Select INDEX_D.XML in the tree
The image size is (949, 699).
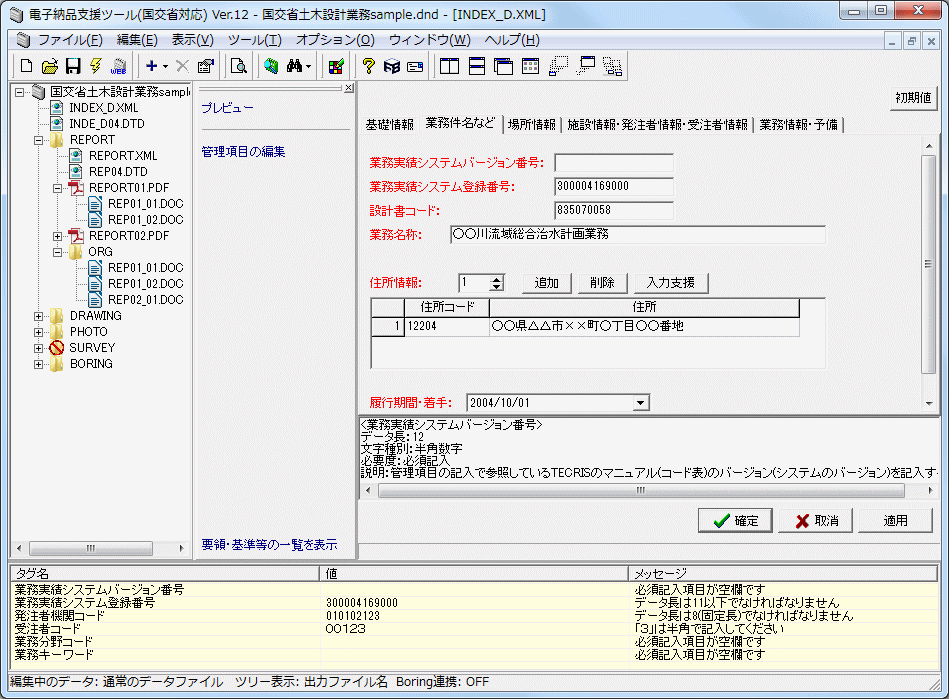[103, 108]
